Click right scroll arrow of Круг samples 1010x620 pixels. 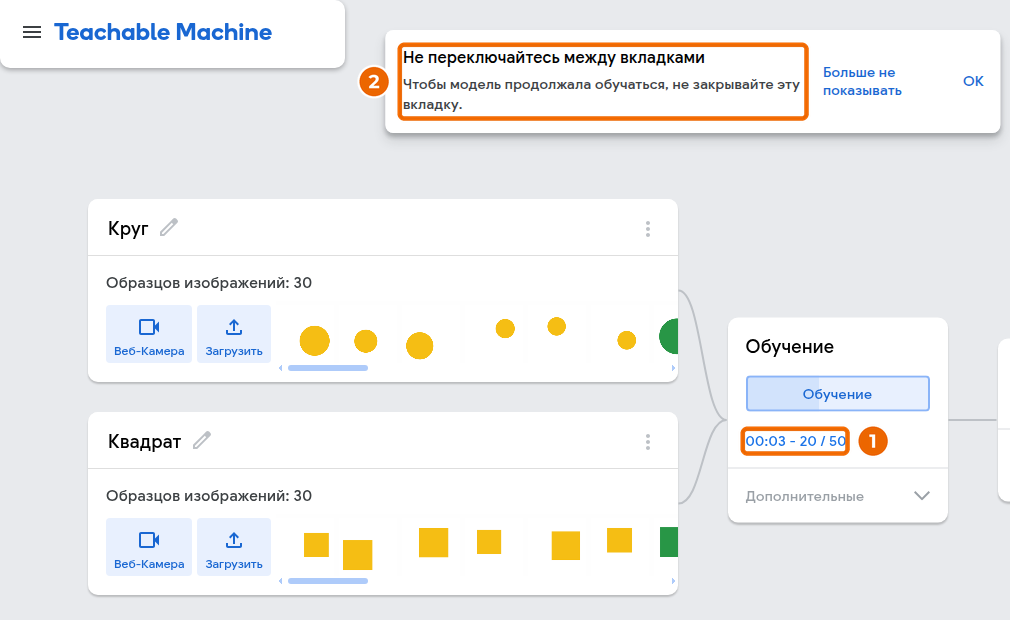pos(673,368)
